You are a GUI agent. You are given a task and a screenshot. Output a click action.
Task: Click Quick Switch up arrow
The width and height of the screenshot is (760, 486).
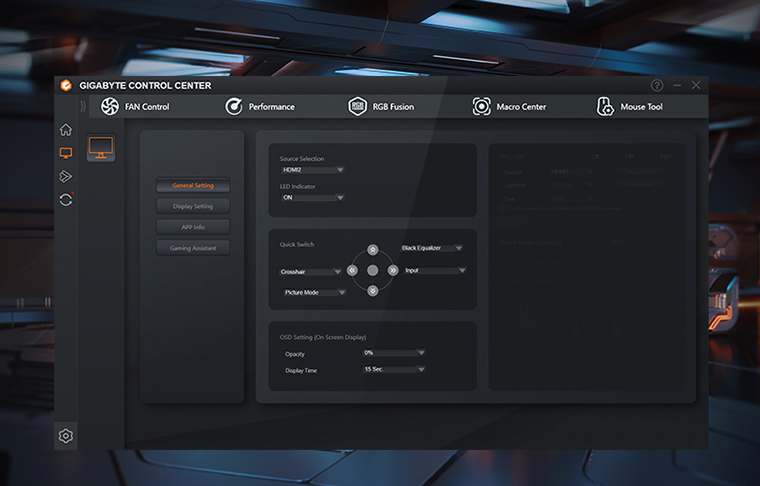click(372, 250)
